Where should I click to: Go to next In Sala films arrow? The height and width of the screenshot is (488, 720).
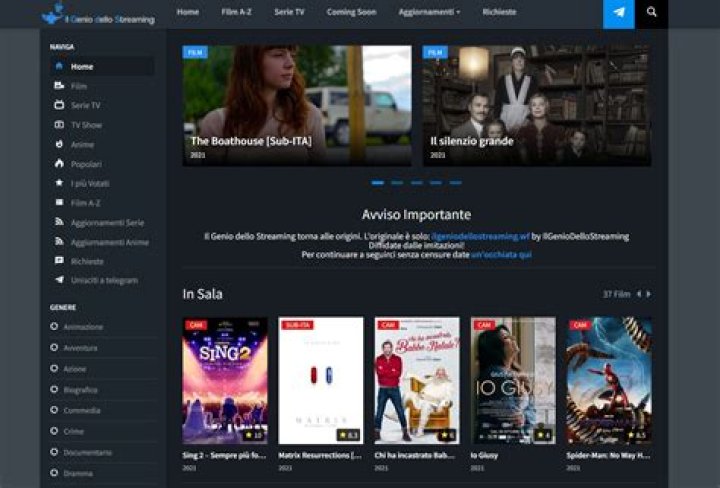pos(648,294)
